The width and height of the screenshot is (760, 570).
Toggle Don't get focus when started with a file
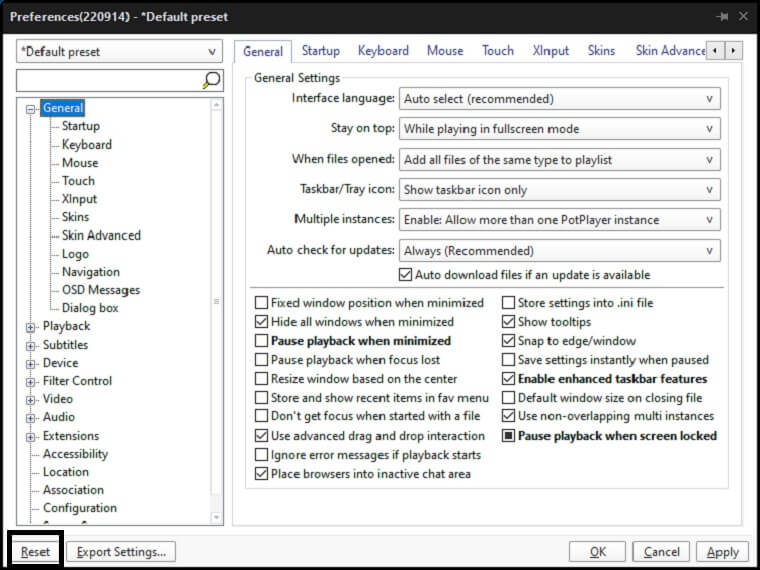[261, 416]
